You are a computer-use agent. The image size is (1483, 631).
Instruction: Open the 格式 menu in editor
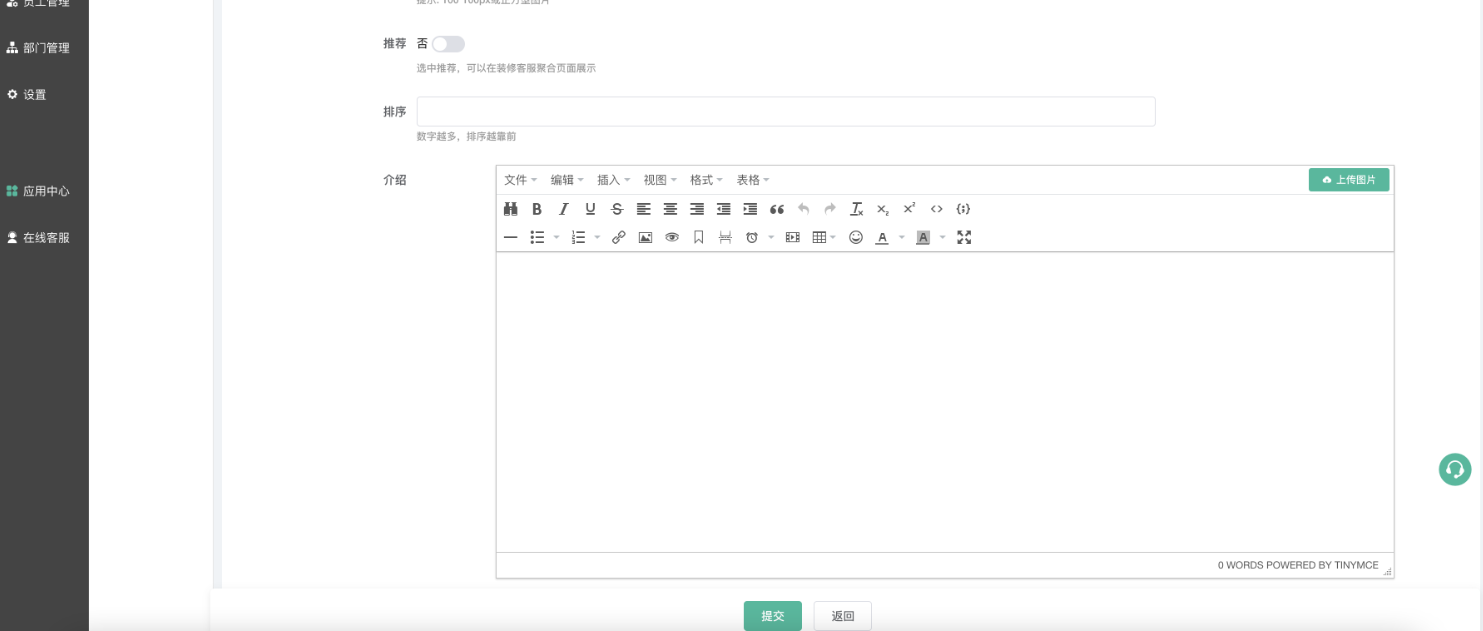click(x=706, y=180)
